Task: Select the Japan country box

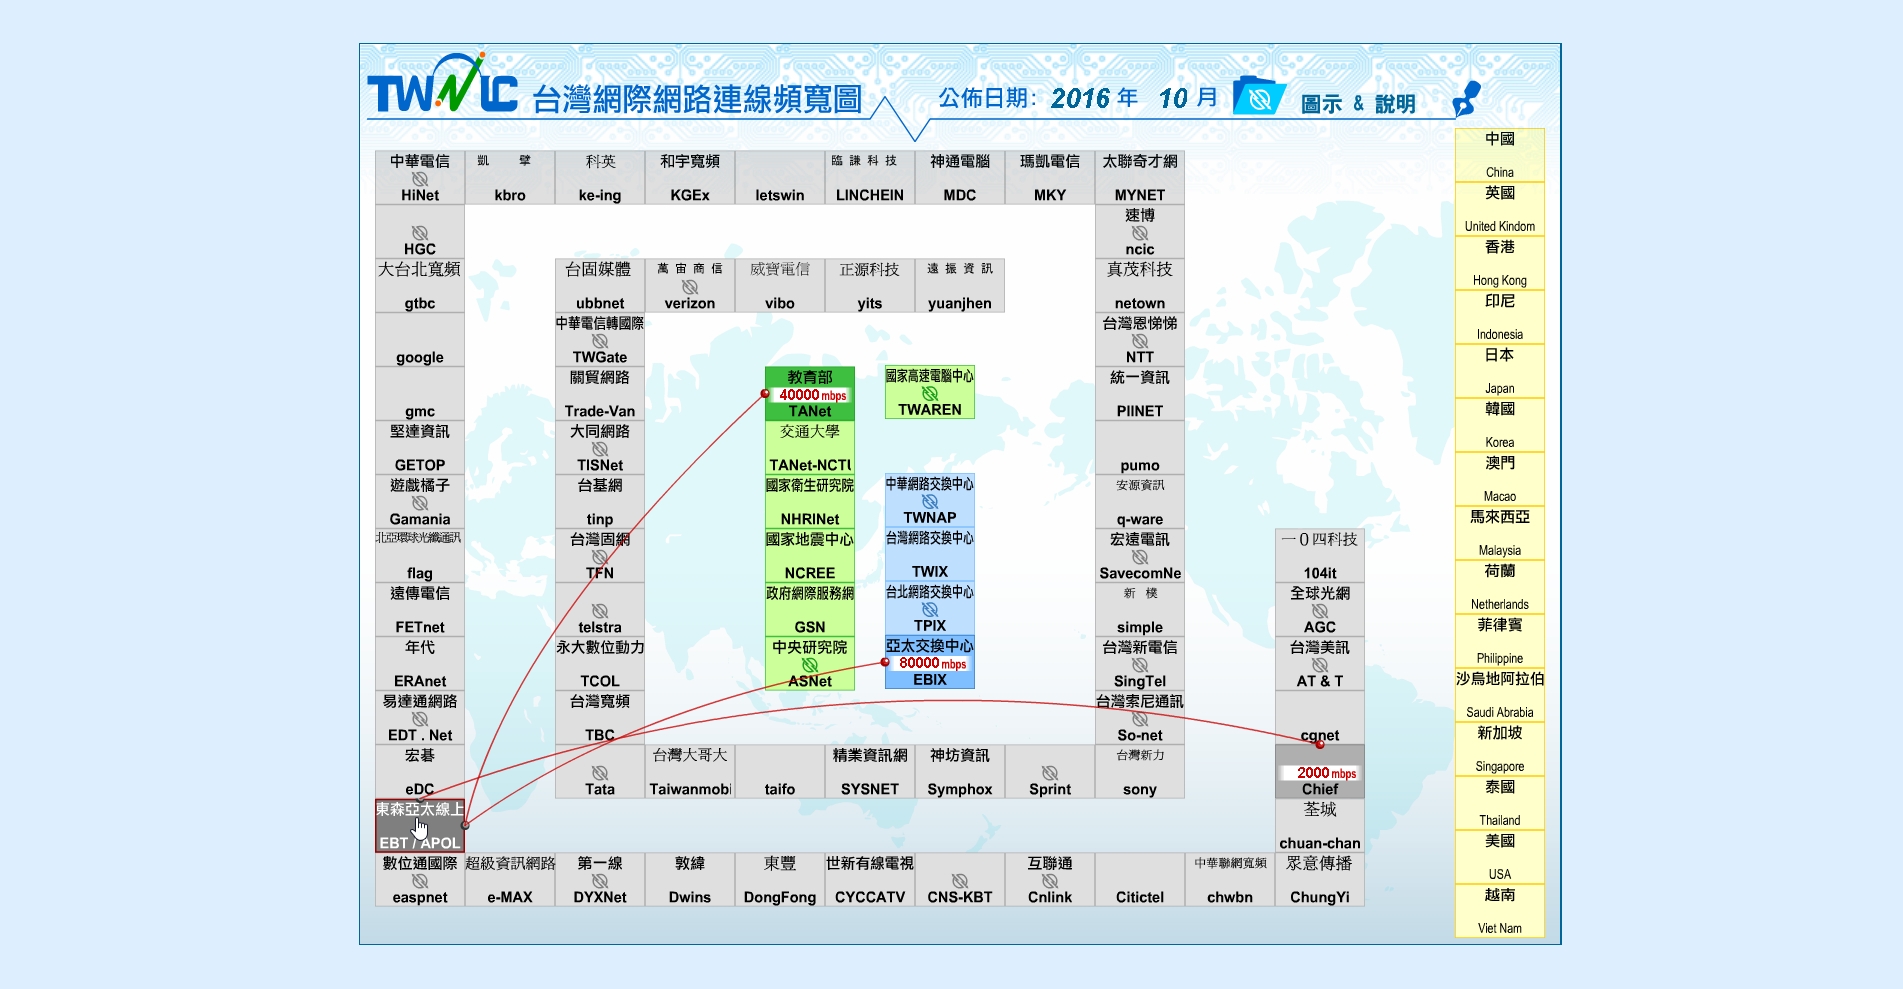Action: 1500,371
